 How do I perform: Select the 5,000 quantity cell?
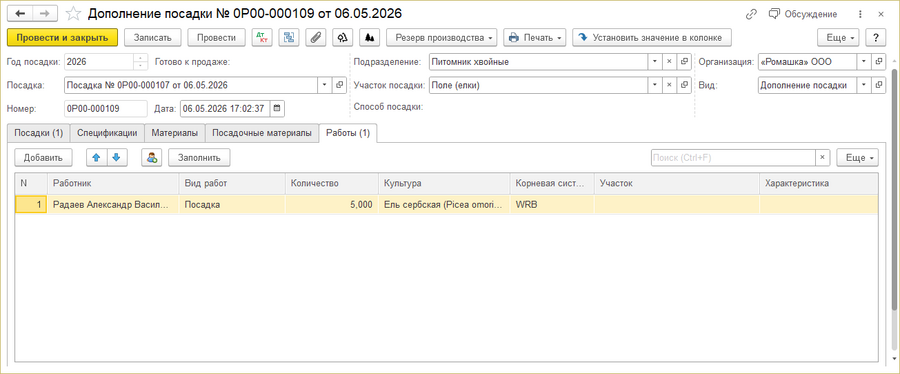[332, 204]
